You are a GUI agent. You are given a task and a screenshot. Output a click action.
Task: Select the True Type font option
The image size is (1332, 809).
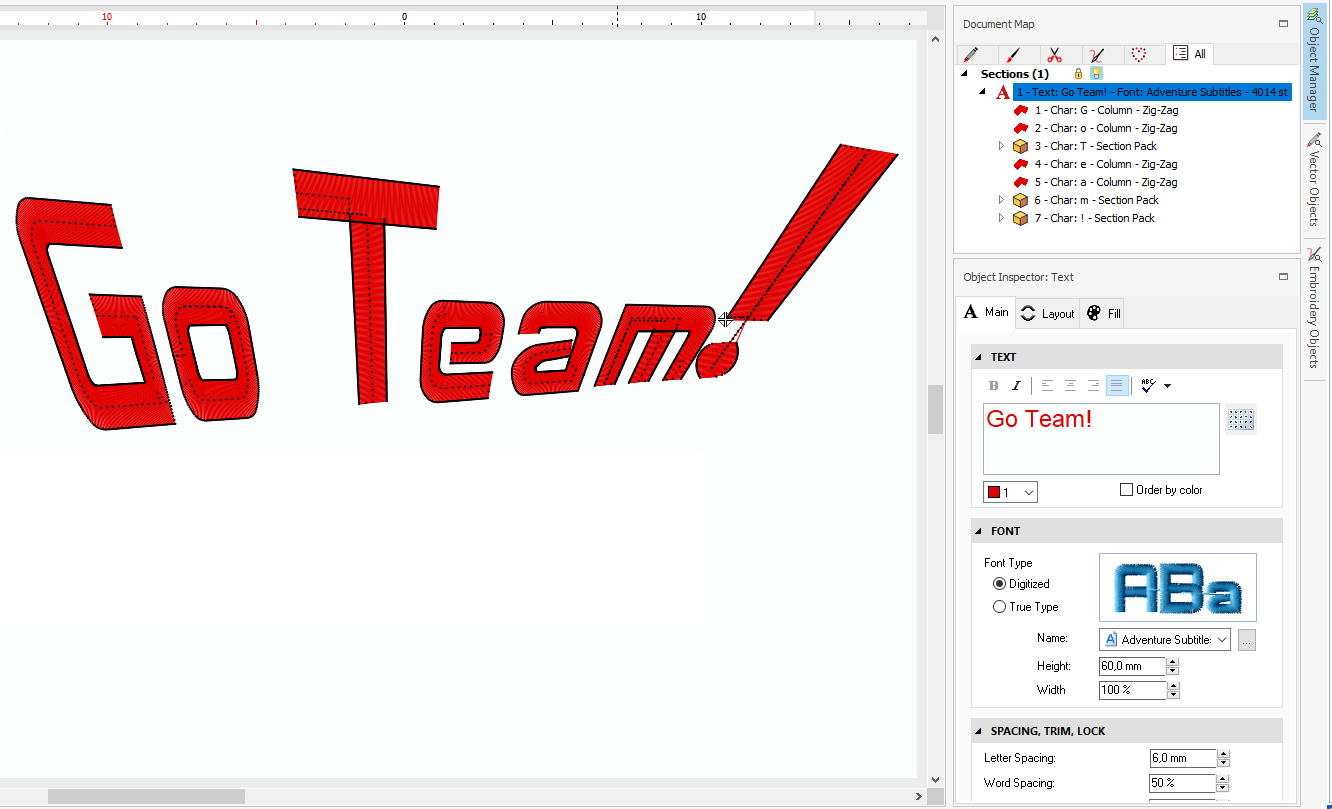click(x=999, y=607)
